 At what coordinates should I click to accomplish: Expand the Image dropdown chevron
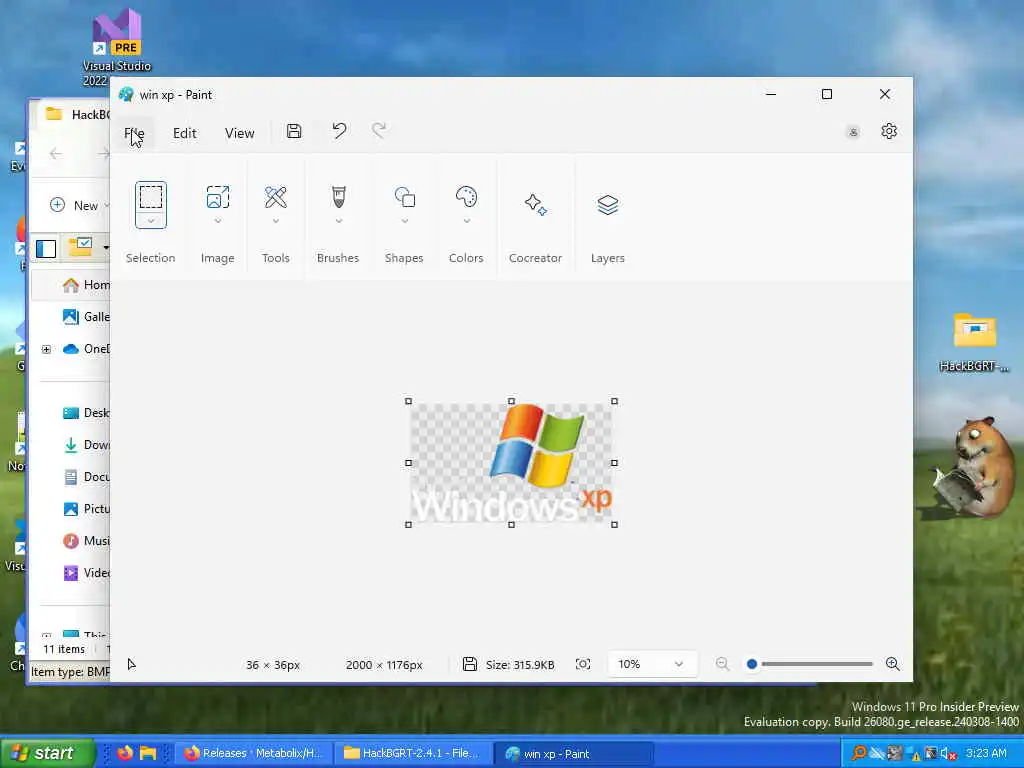click(x=217, y=221)
